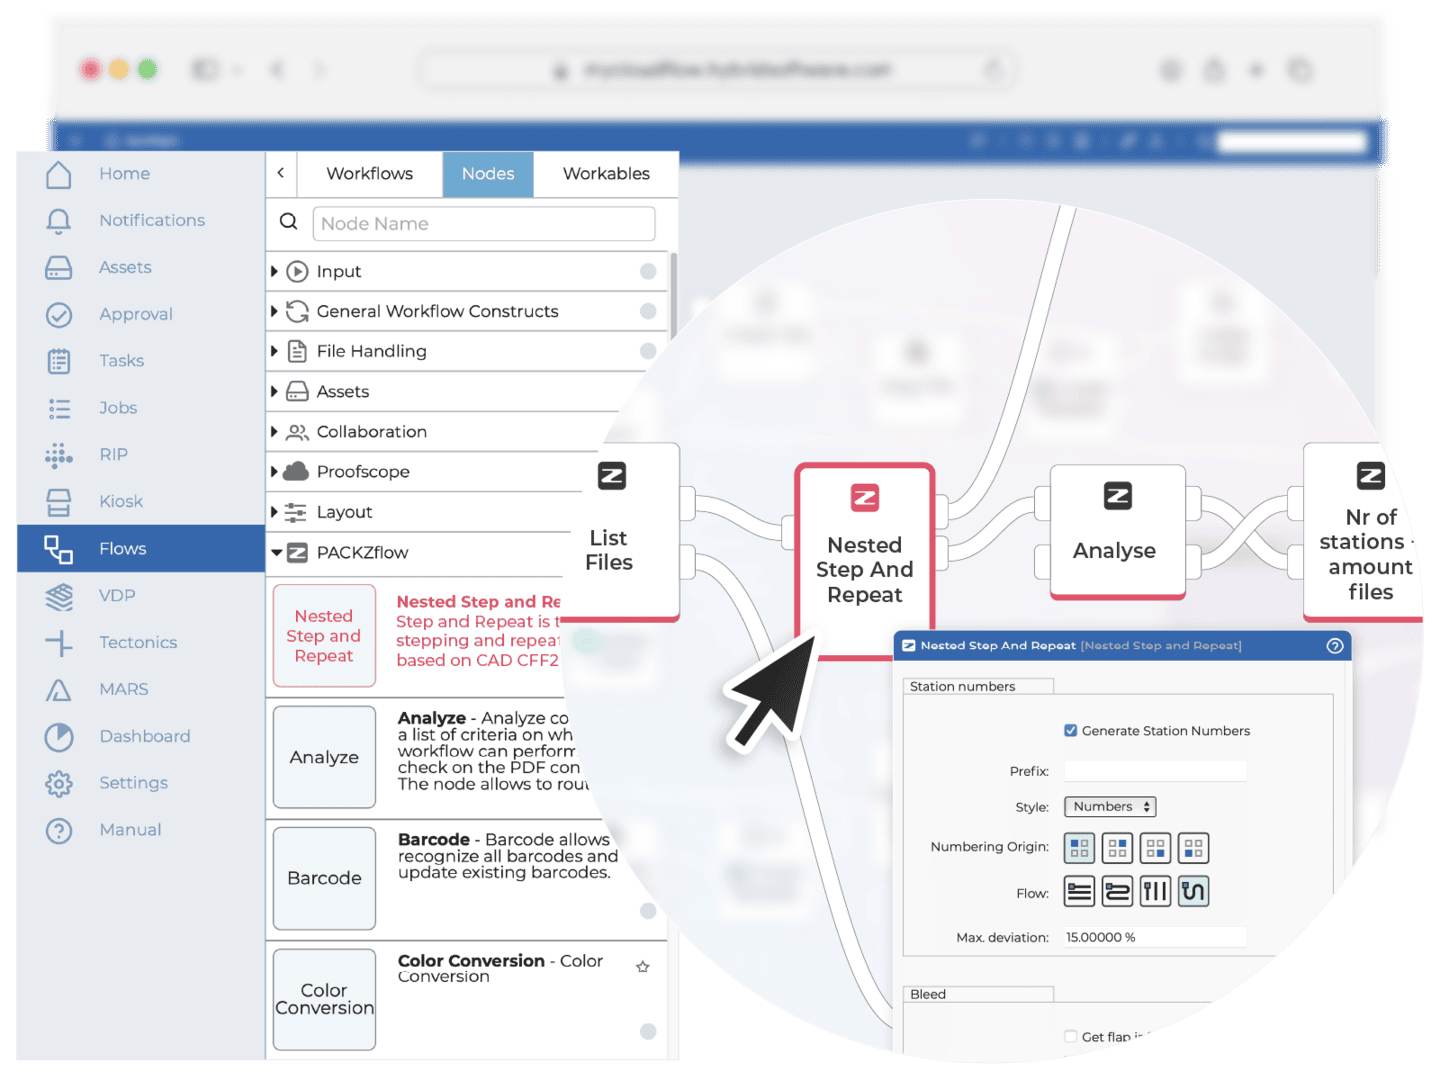Select the Nr of stations canvas node

point(1364,532)
